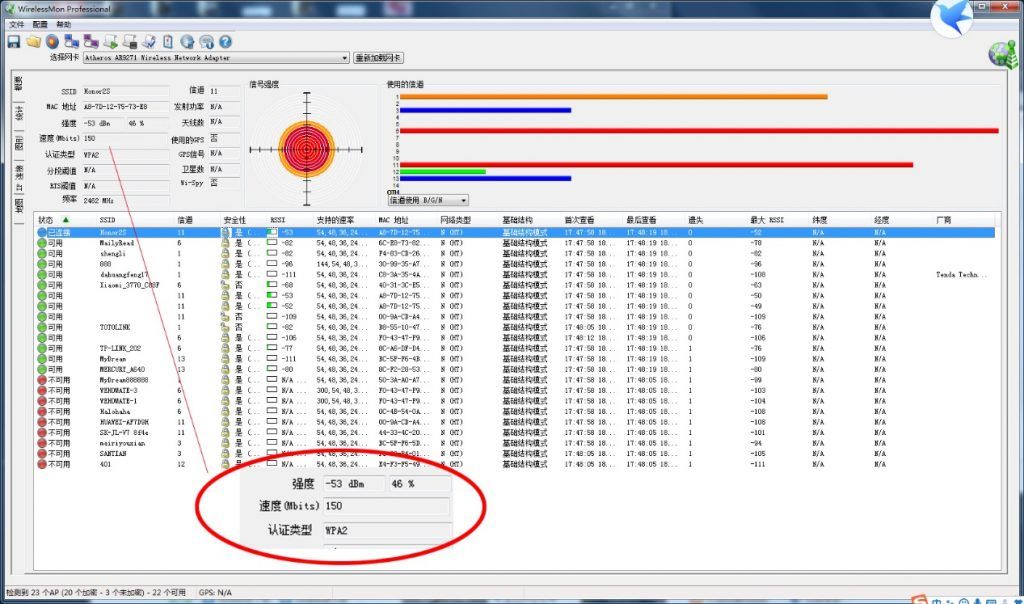Sort list by the MAC 地址 column header
The image size is (1024, 604).
pos(393,220)
